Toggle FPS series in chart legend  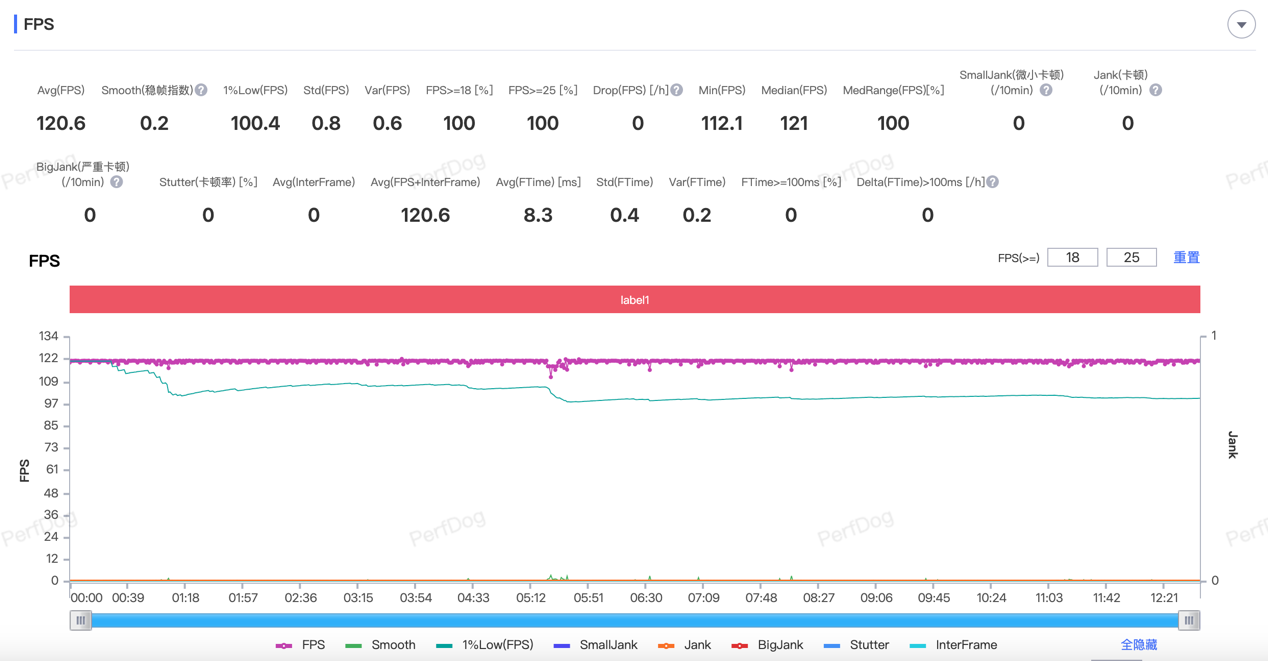[301, 645]
